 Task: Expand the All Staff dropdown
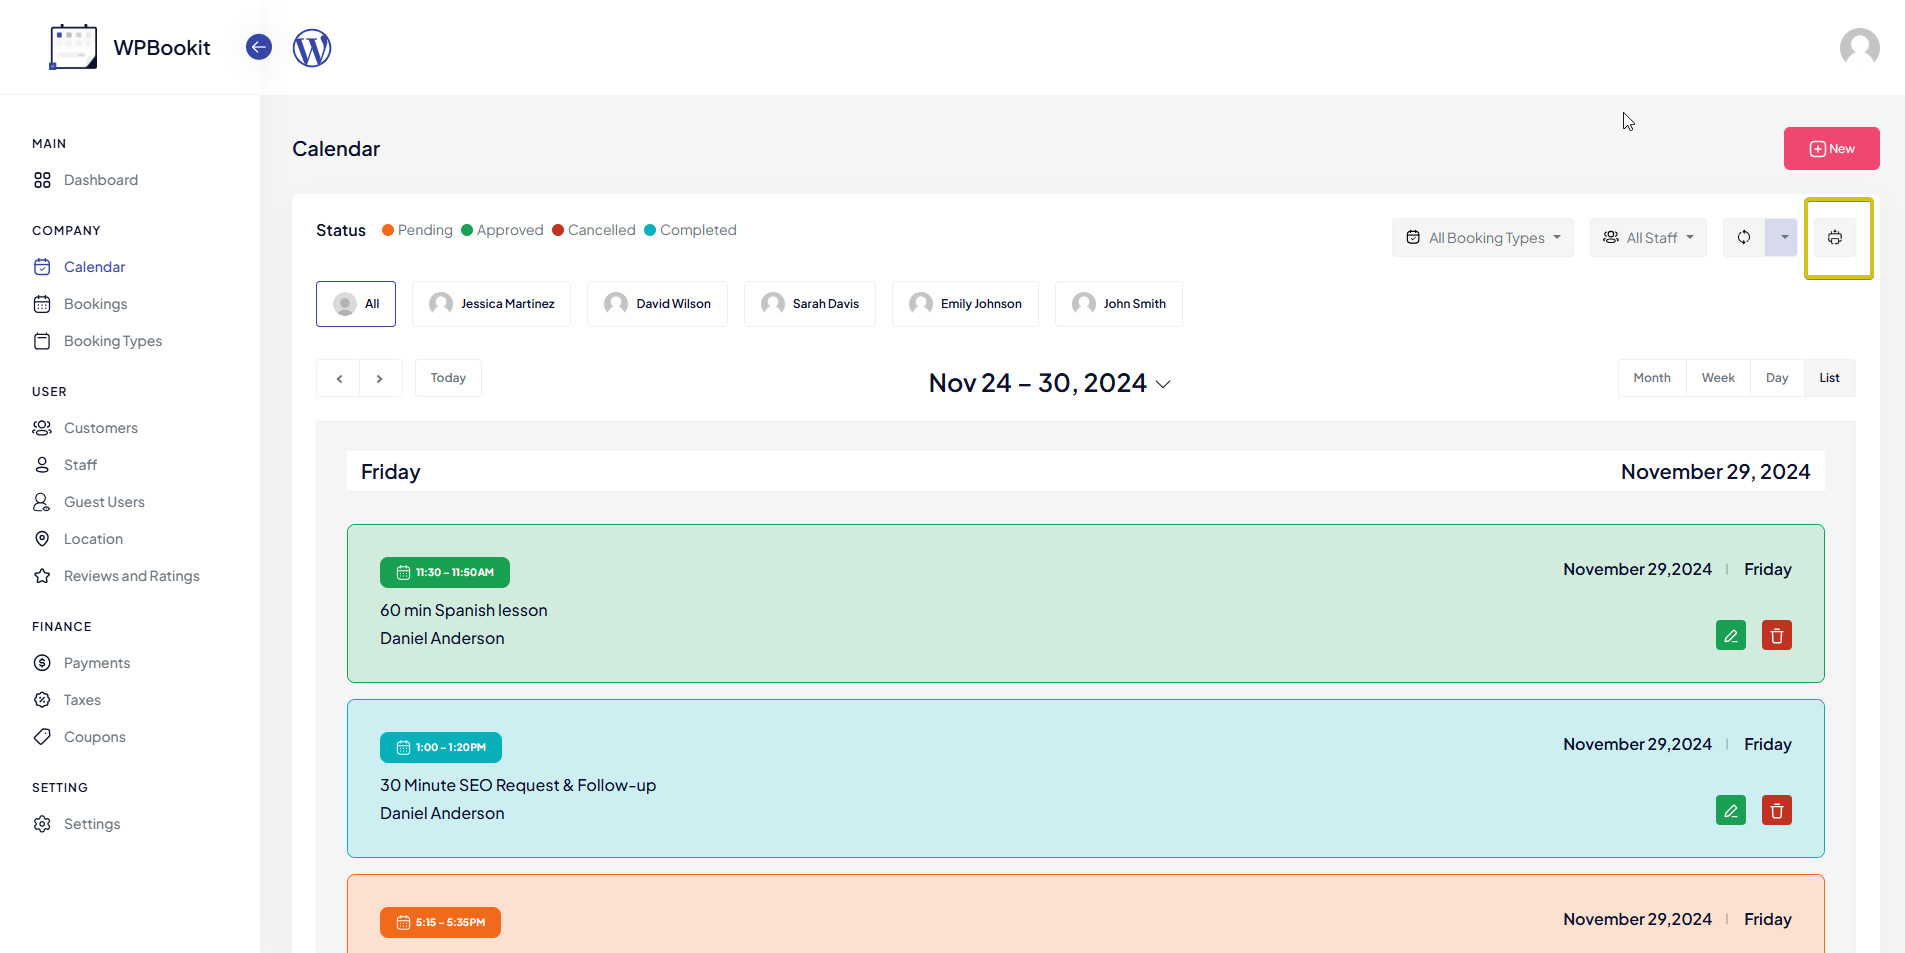(x=1648, y=238)
